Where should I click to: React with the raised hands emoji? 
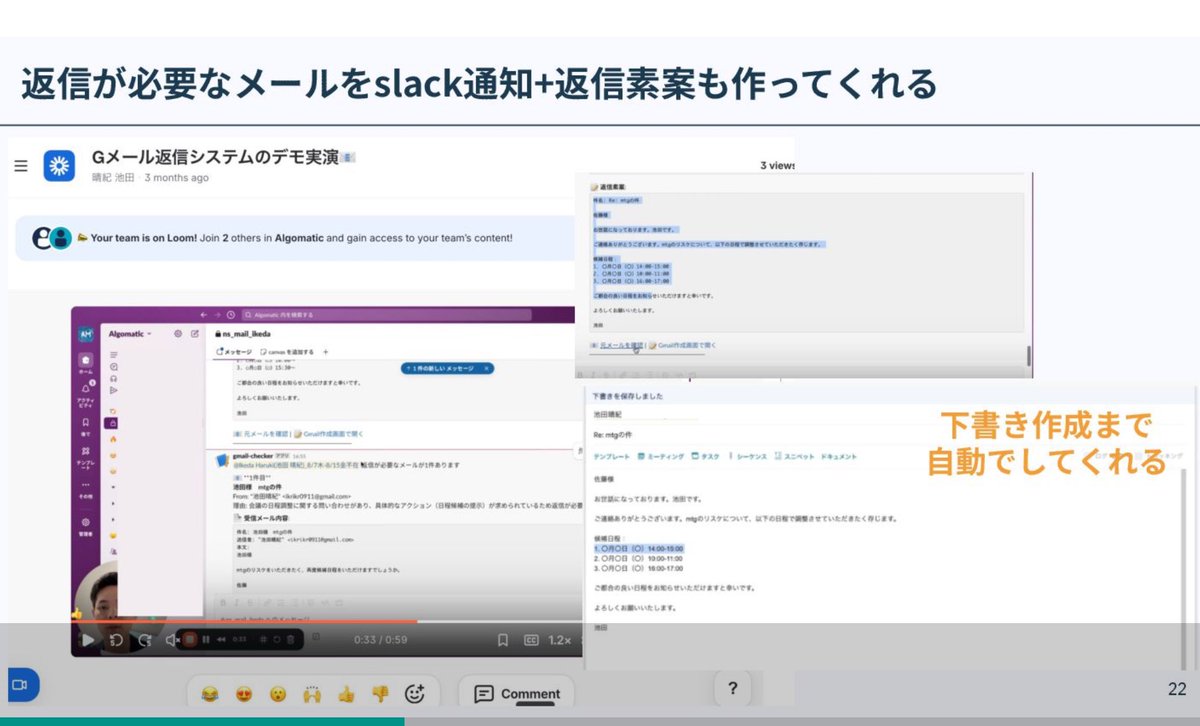pyautogui.click(x=312, y=693)
